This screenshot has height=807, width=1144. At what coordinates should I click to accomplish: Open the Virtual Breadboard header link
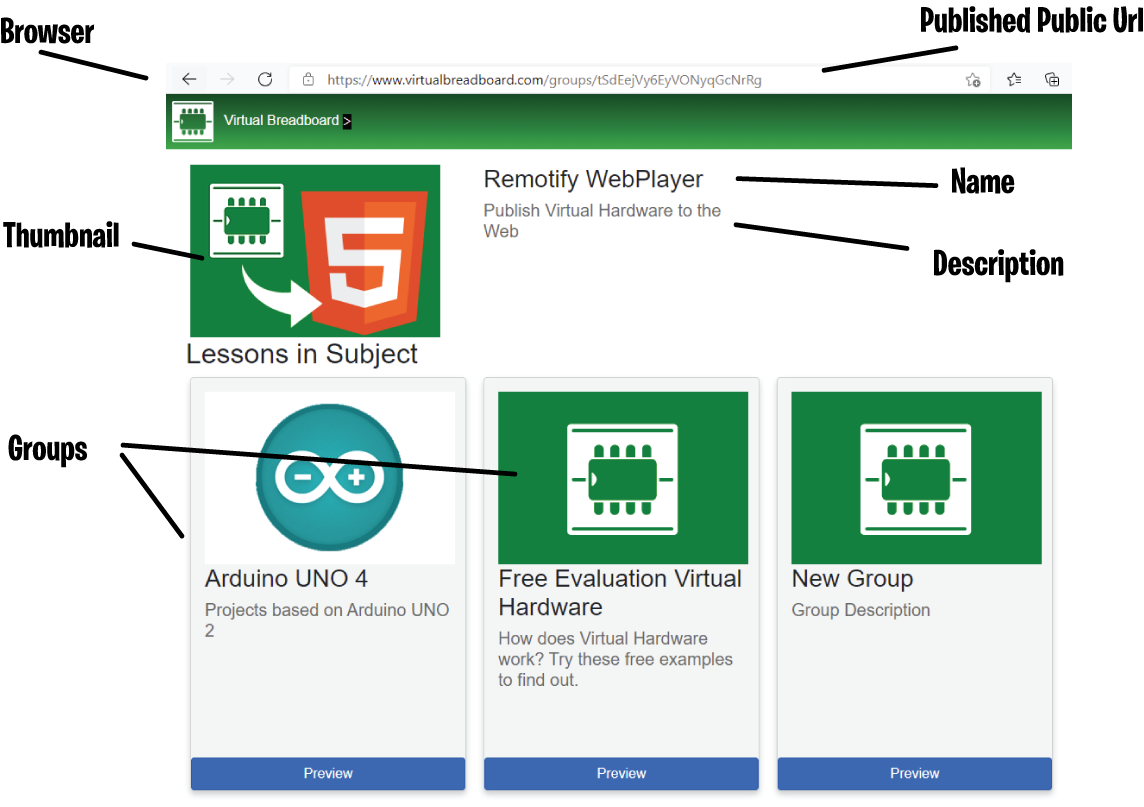click(x=281, y=120)
